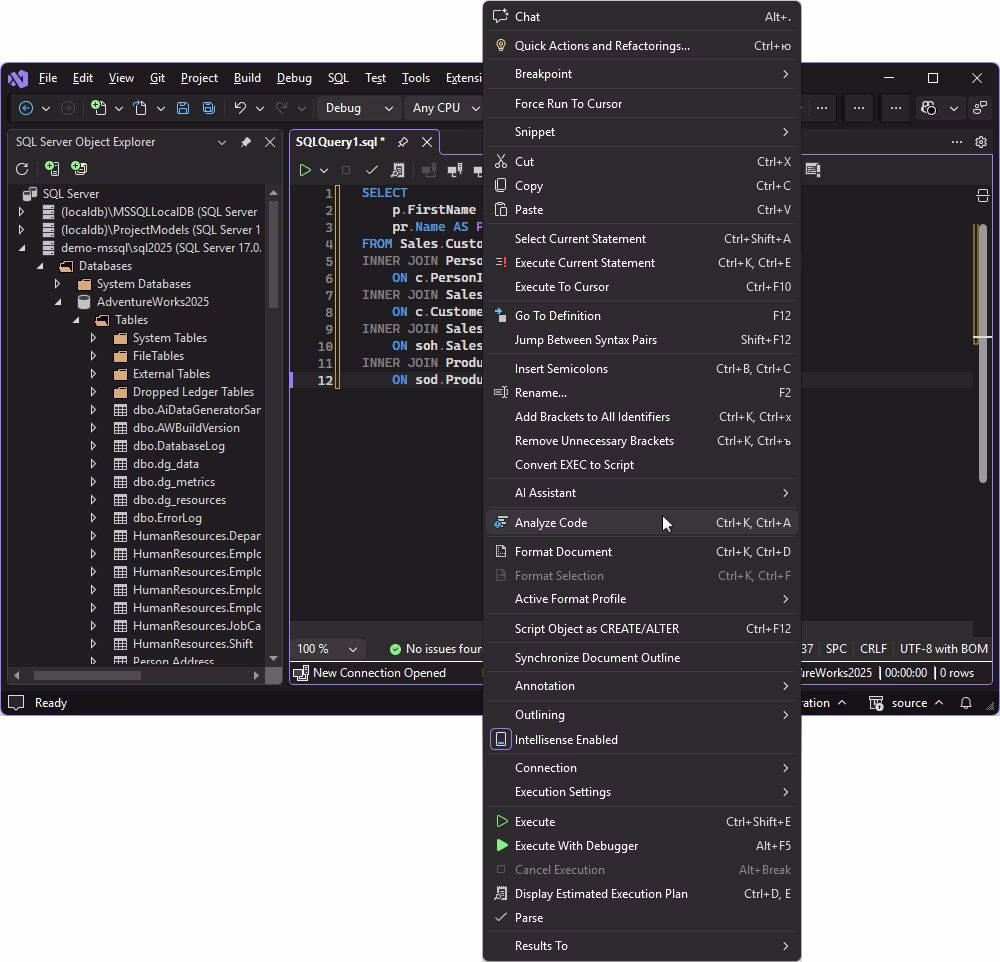Click the Visual Studio logo icon
The height and width of the screenshot is (962, 1000).
pos(18,78)
